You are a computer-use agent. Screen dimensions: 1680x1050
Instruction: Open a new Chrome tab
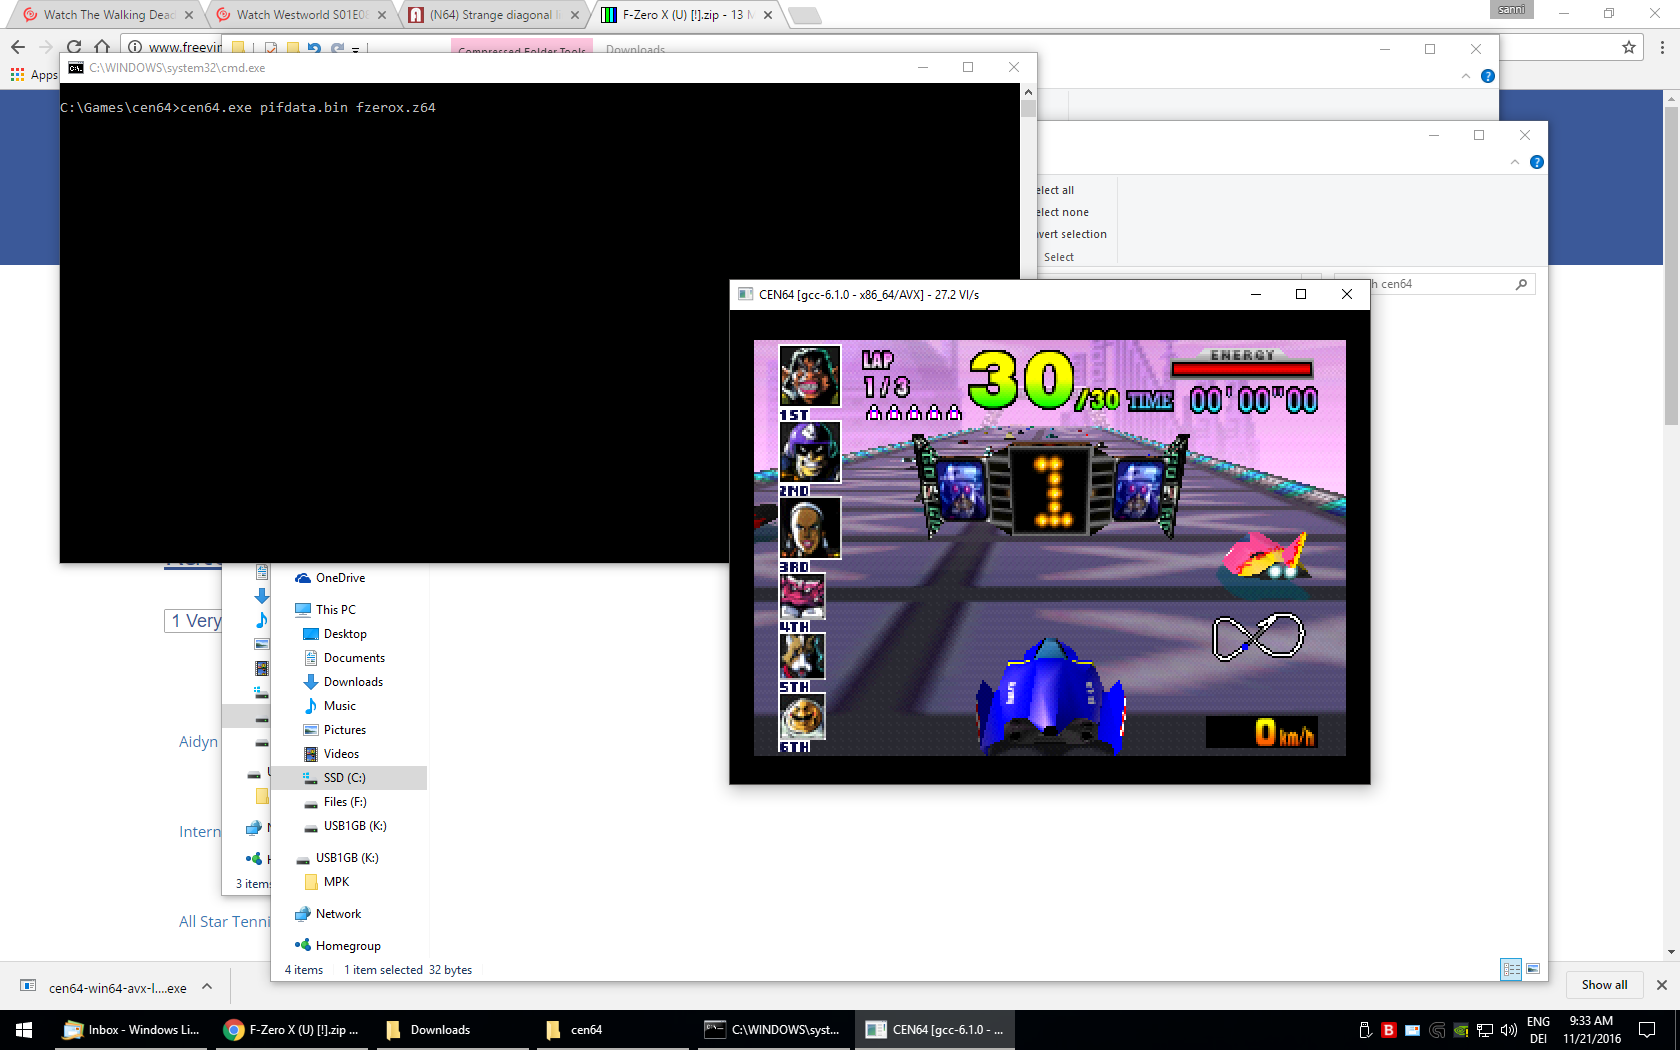click(x=804, y=15)
